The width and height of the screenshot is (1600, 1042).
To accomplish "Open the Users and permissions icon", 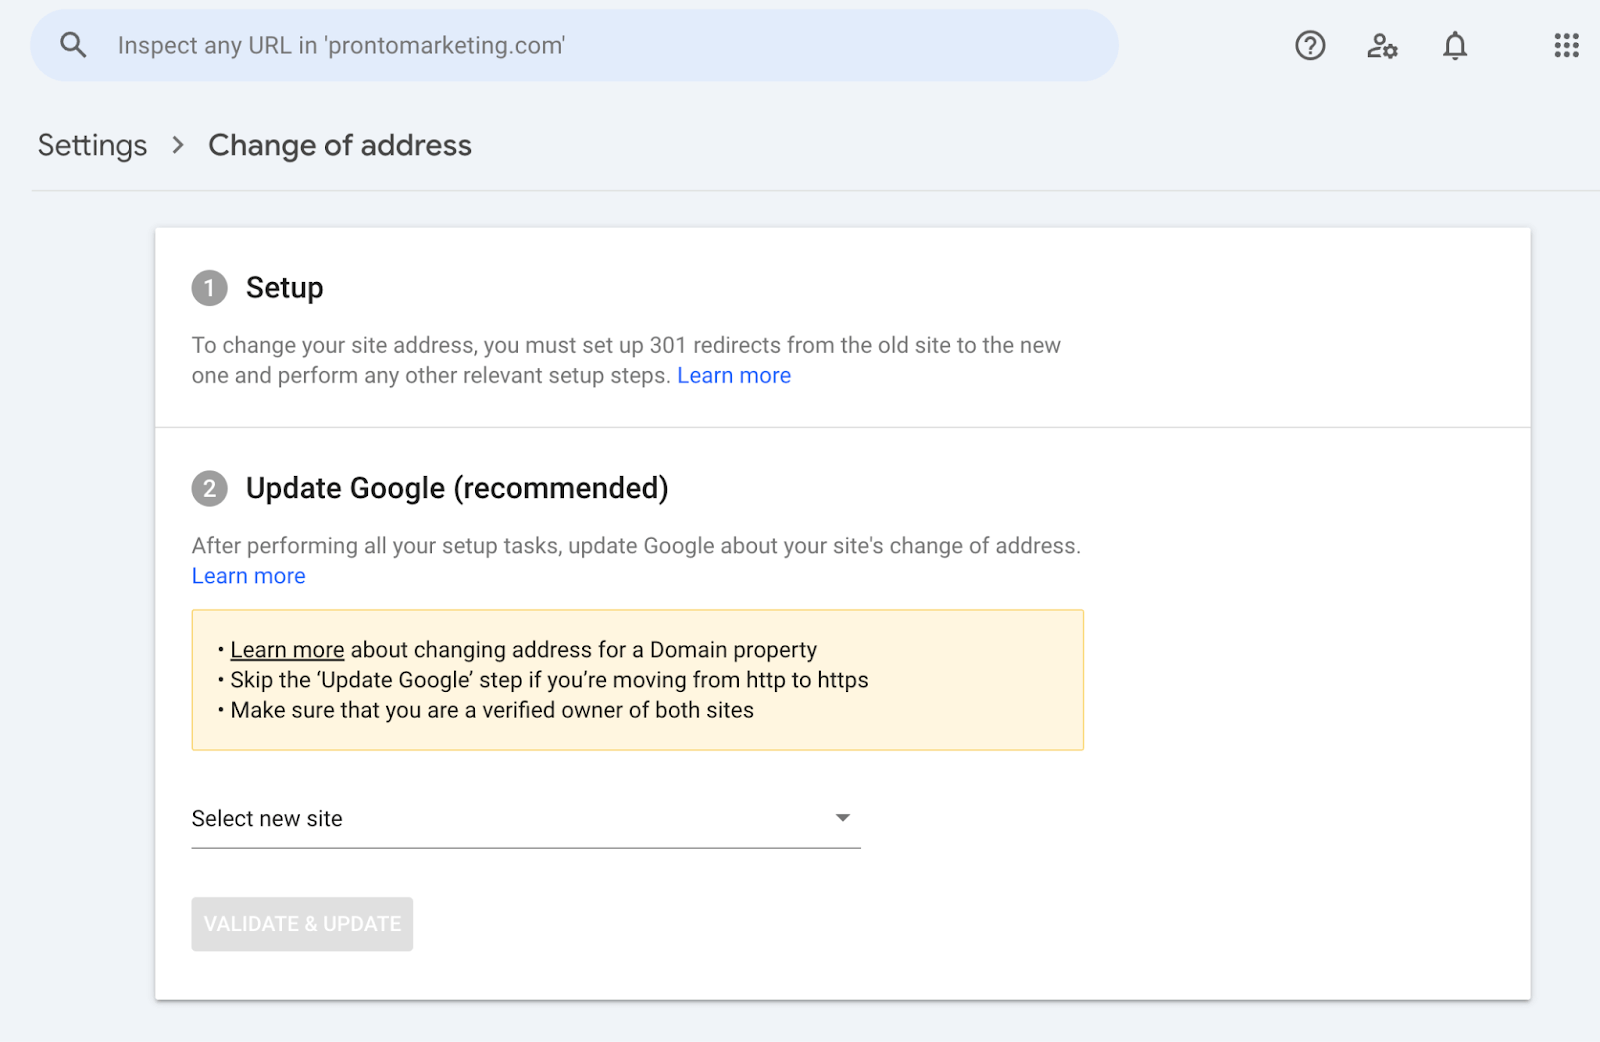I will point(1382,45).
